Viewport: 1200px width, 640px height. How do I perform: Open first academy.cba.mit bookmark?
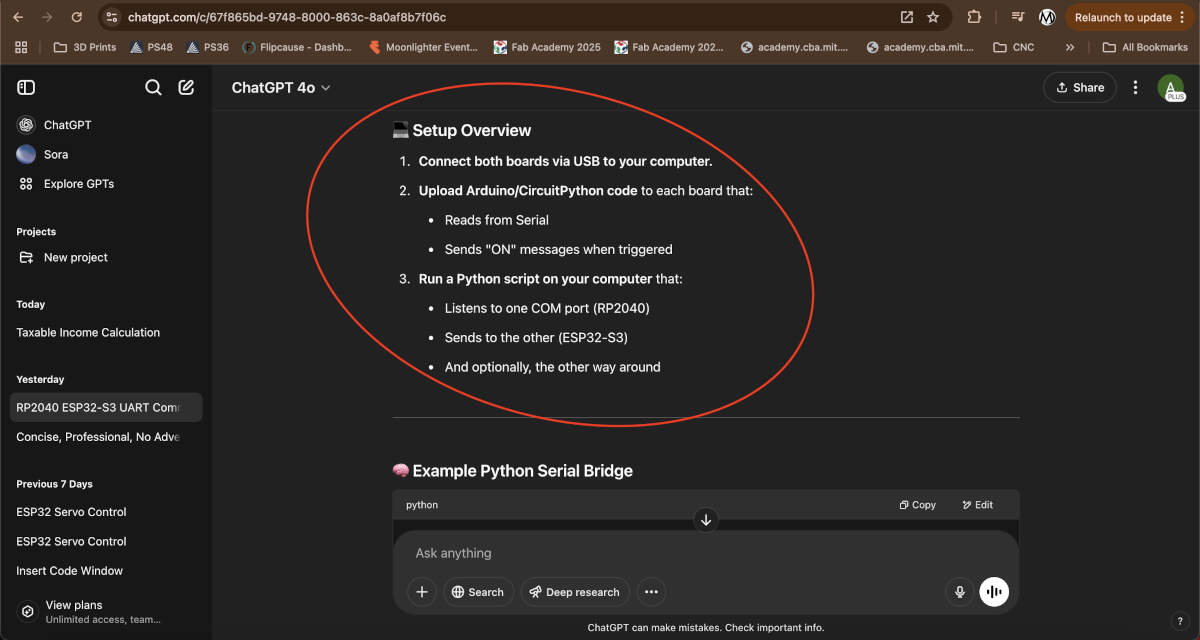(794, 47)
